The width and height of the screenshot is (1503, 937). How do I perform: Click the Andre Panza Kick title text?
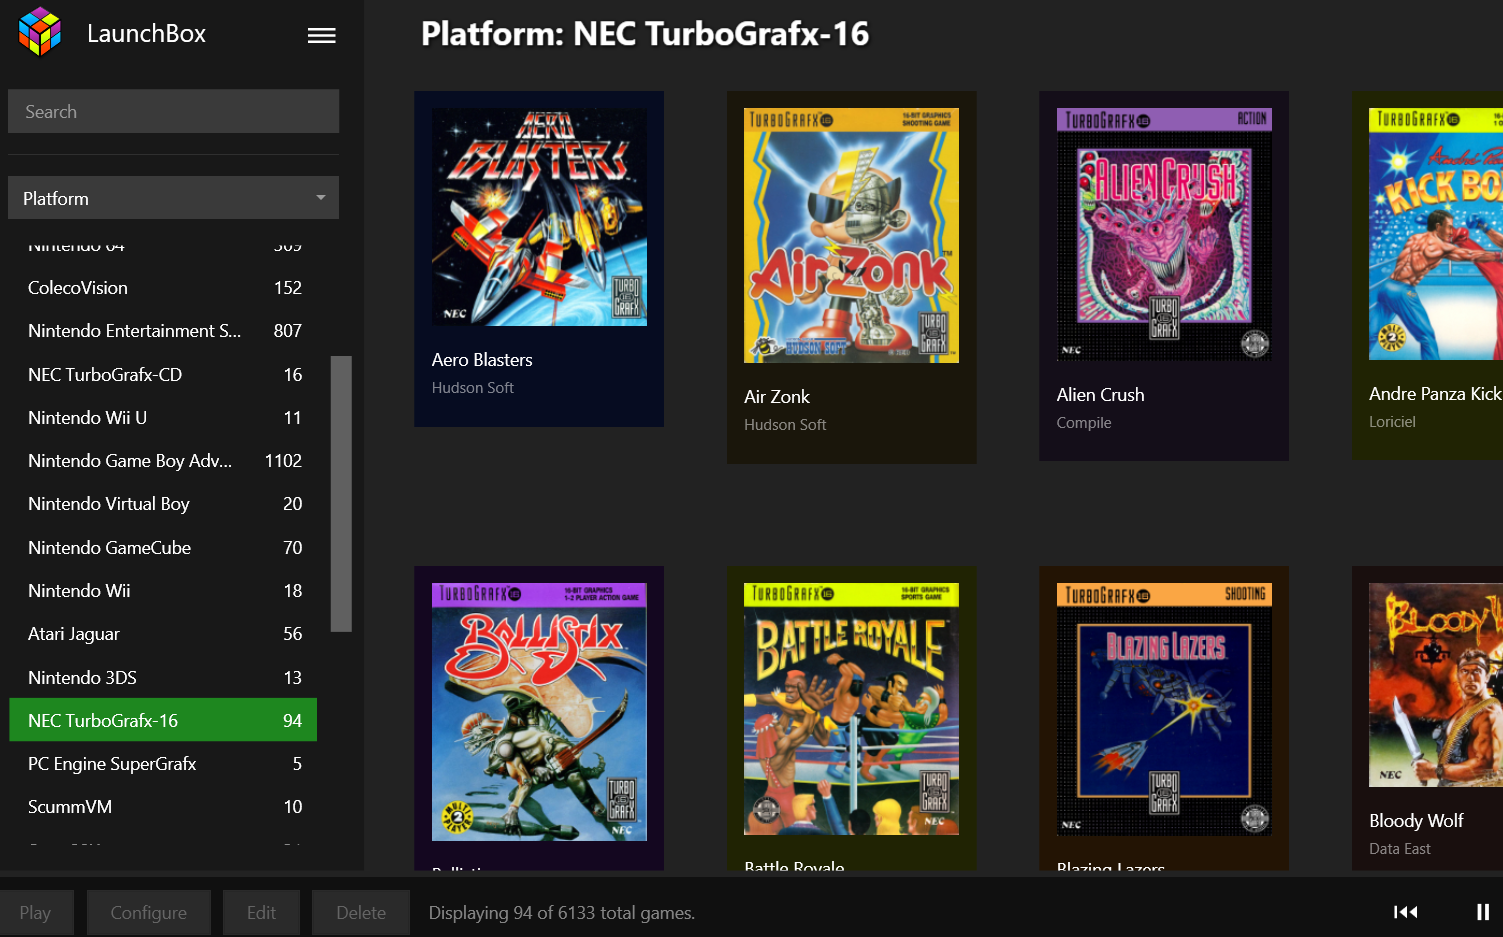tap(1435, 394)
